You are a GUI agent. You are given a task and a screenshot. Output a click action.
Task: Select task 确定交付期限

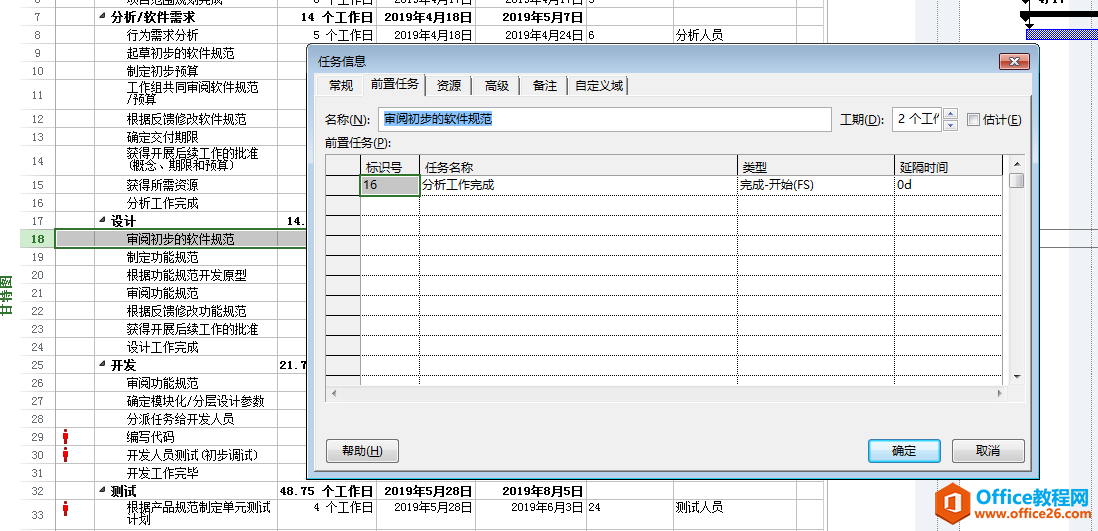[162, 137]
